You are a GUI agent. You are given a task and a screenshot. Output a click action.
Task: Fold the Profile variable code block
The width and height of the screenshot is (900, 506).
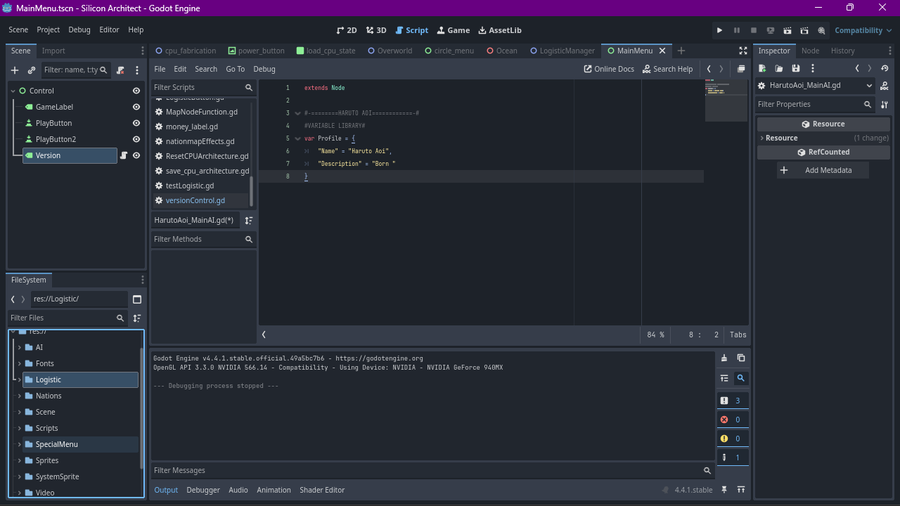tap(297, 138)
